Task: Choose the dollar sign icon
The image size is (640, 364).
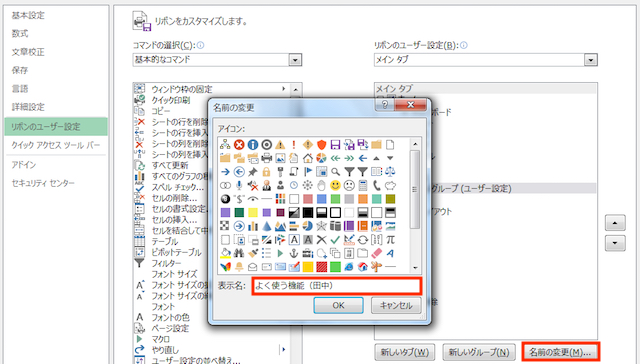Action: pyautogui.click(x=239, y=199)
